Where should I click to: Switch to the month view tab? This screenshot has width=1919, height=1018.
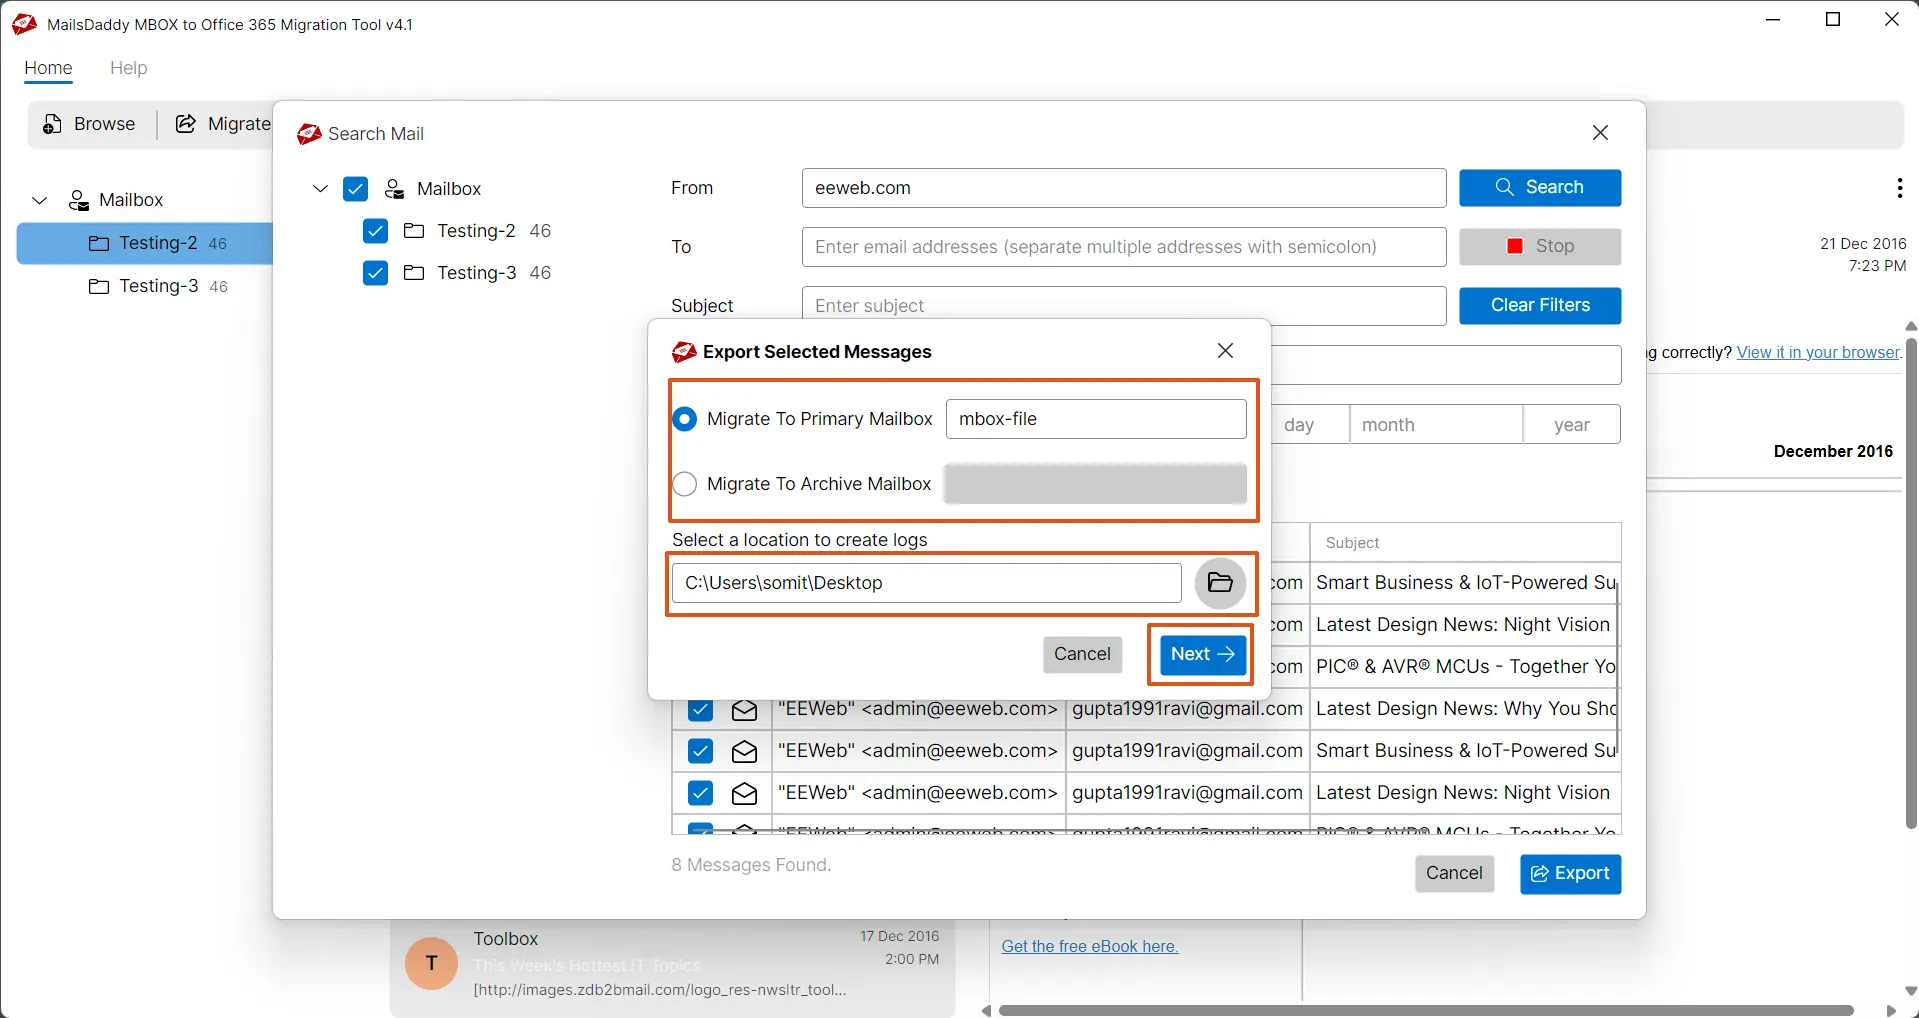(1435, 424)
